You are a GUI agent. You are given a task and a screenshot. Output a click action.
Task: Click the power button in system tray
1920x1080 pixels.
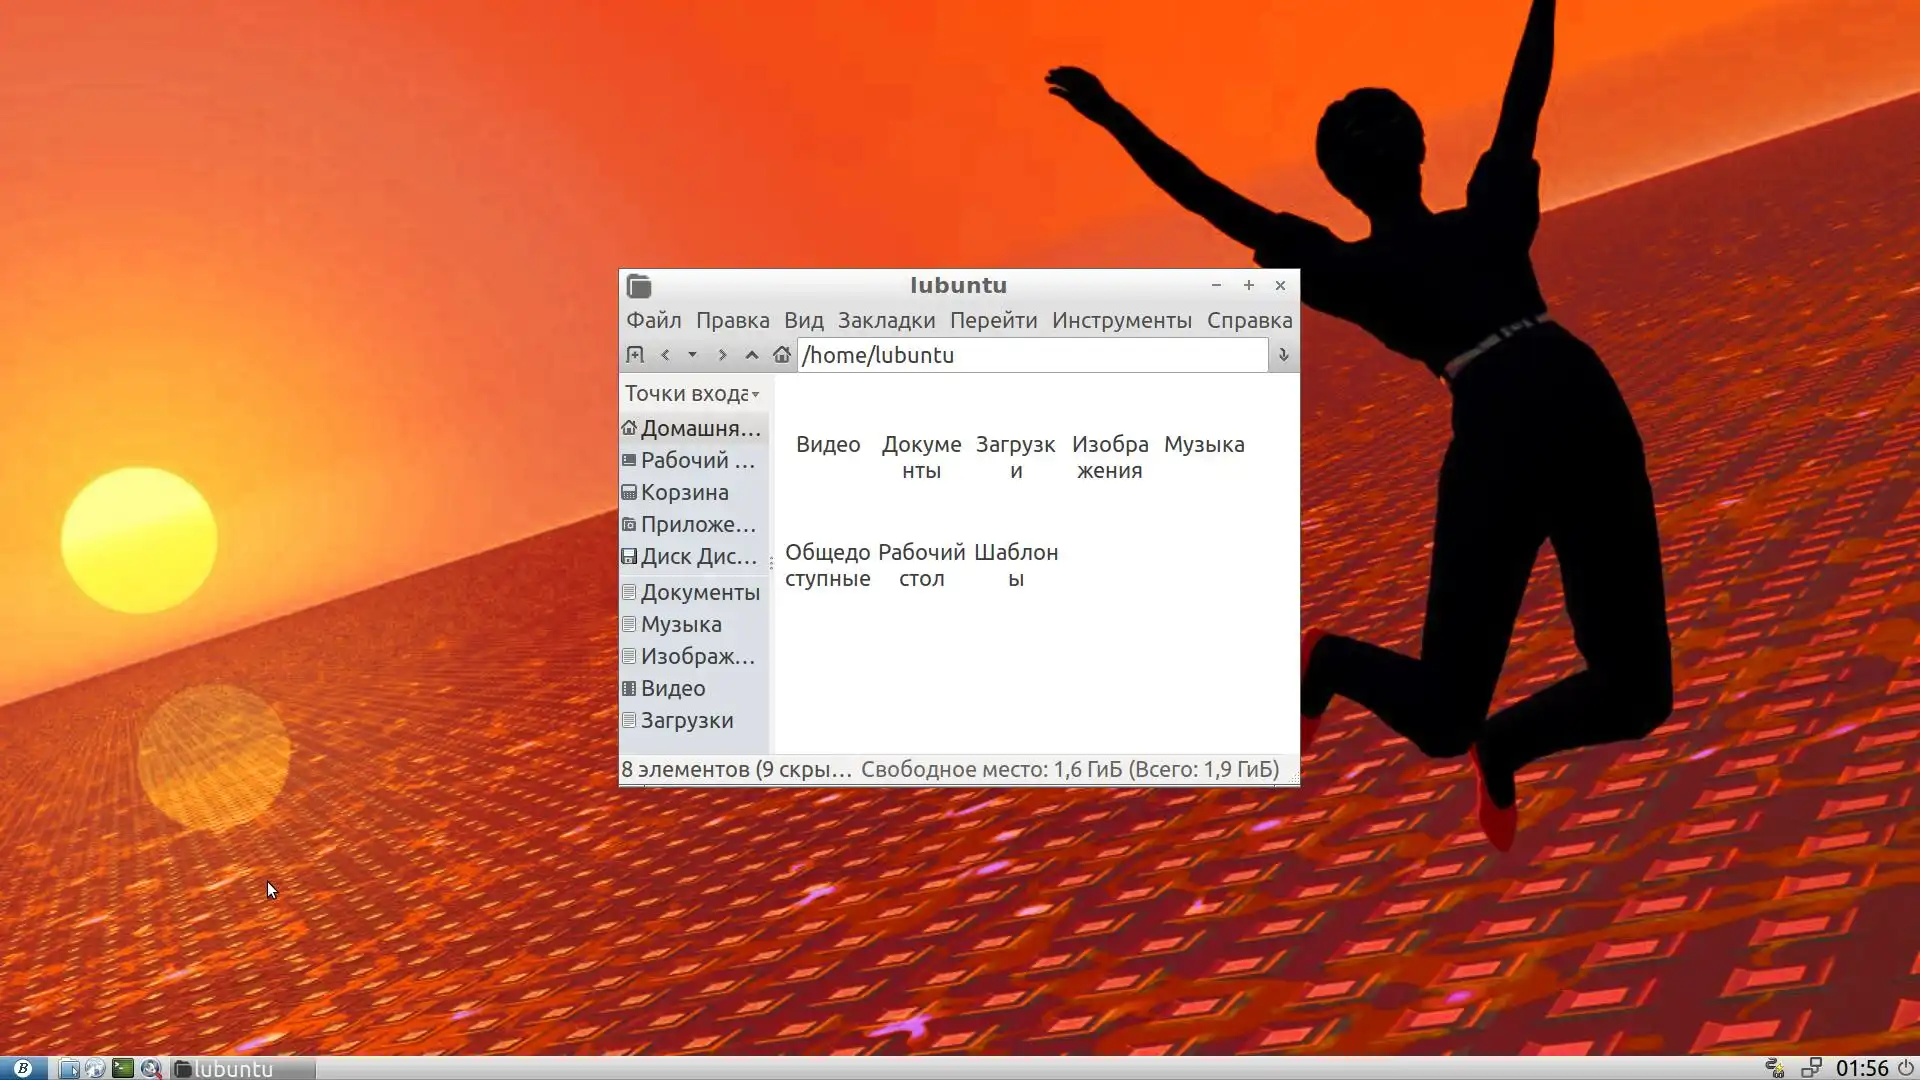point(1906,1068)
